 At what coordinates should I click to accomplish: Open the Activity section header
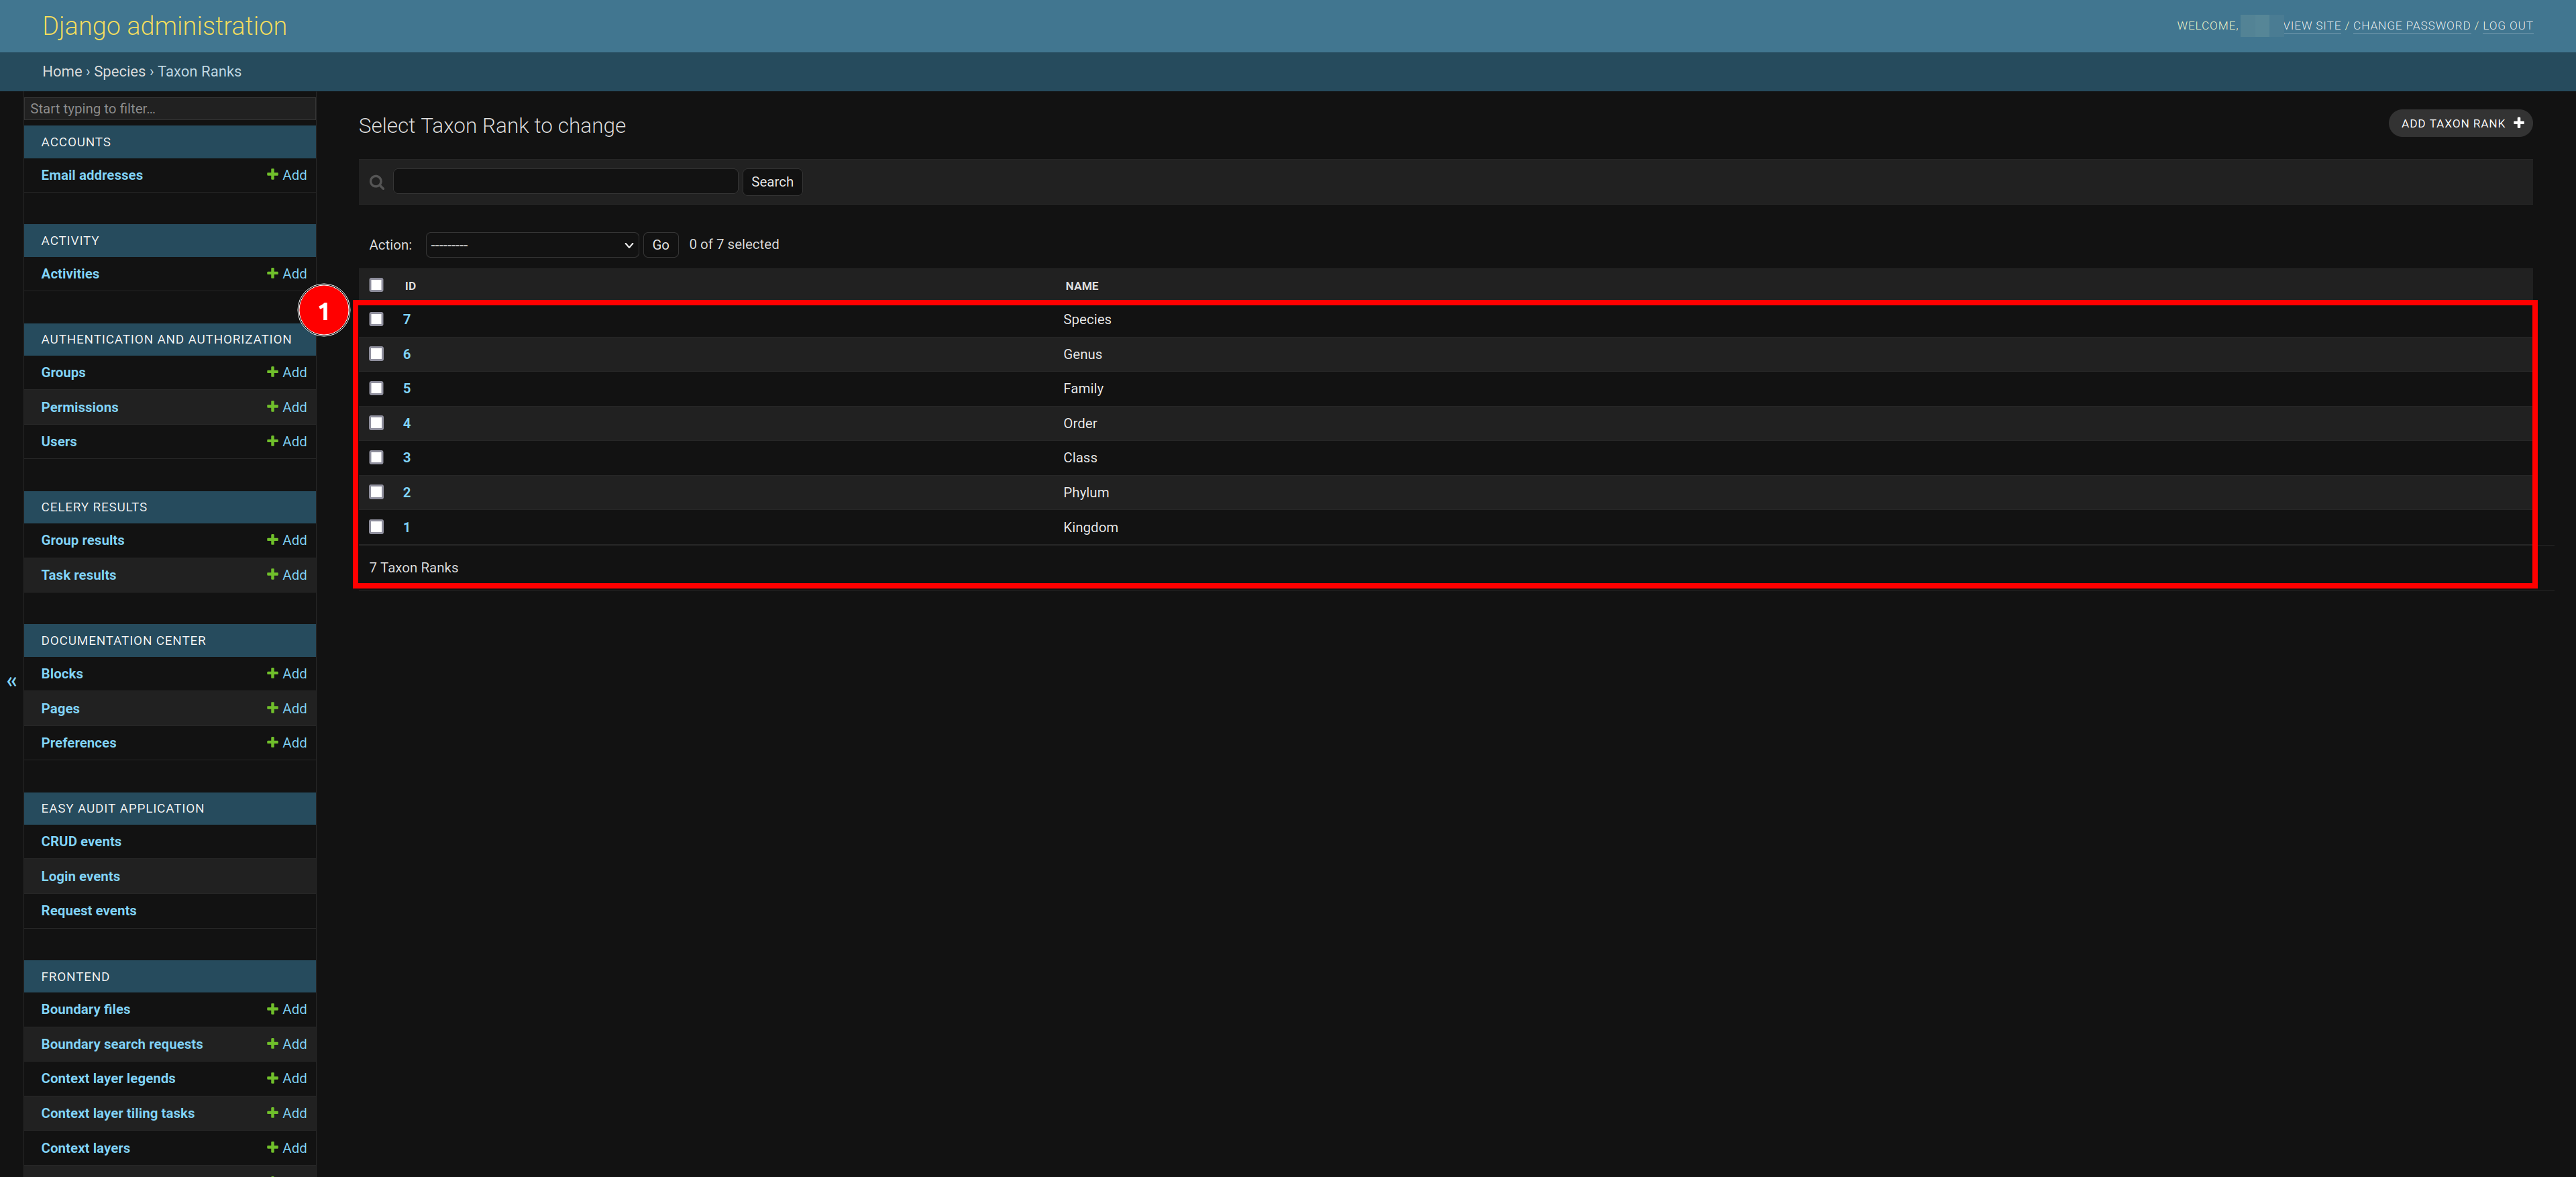click(x=70, y=241)
